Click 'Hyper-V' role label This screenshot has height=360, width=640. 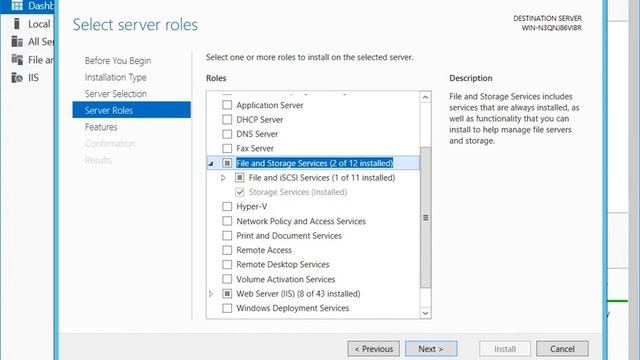click(251, 207)
